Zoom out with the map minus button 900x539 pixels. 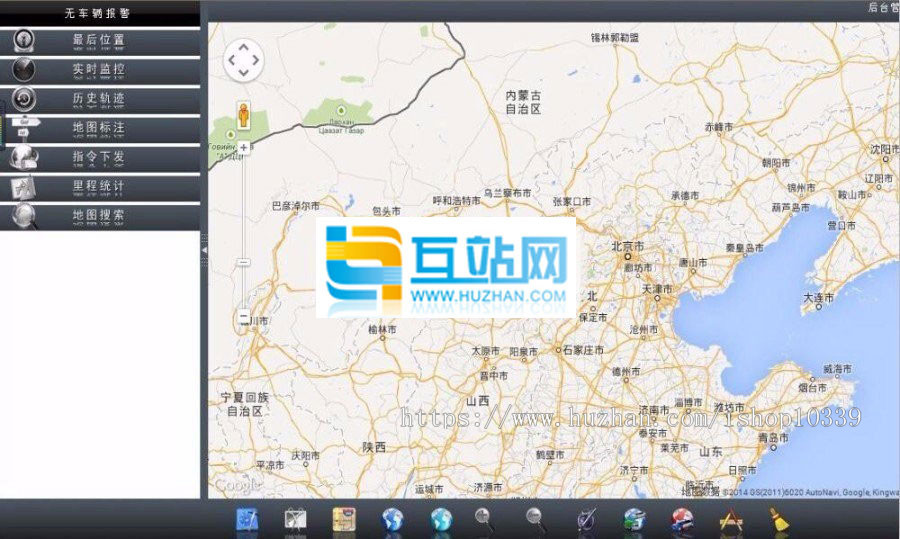[x=243, y=317]
